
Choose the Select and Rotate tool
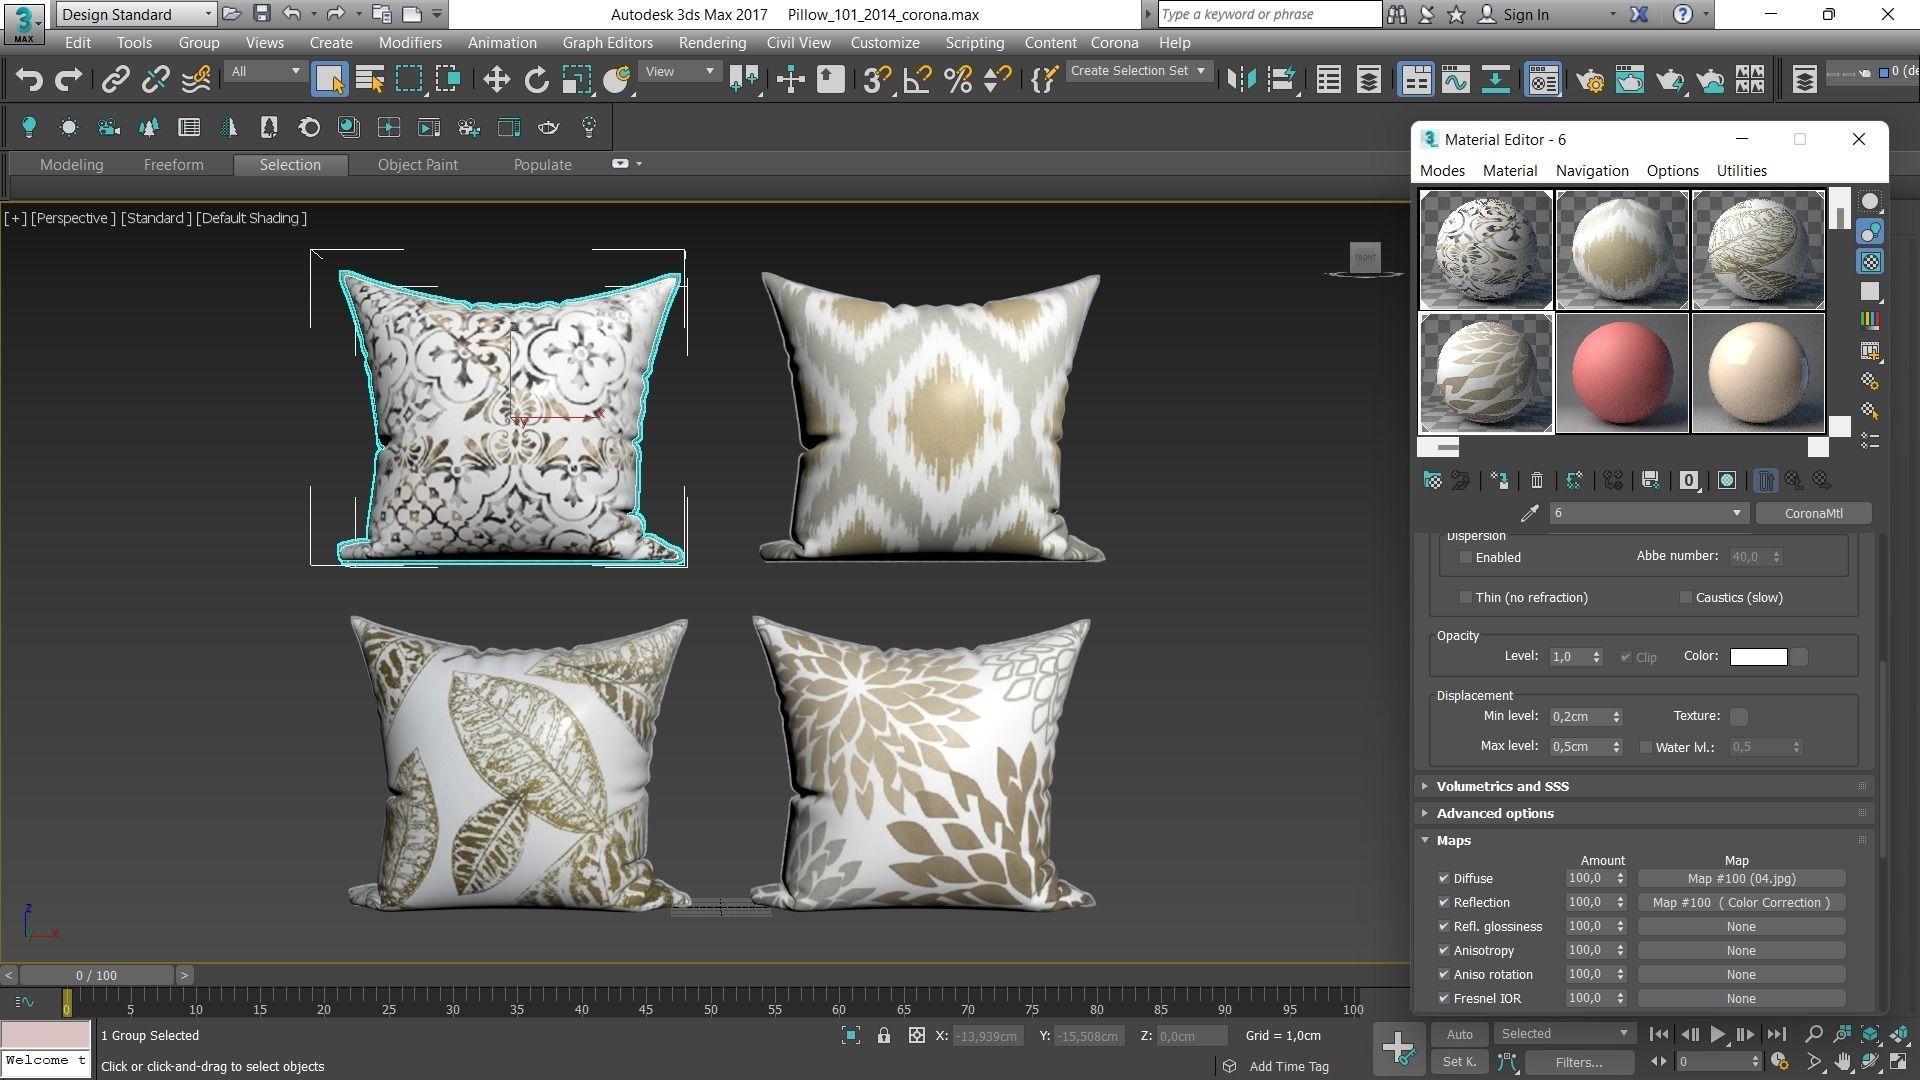[536, 79]
